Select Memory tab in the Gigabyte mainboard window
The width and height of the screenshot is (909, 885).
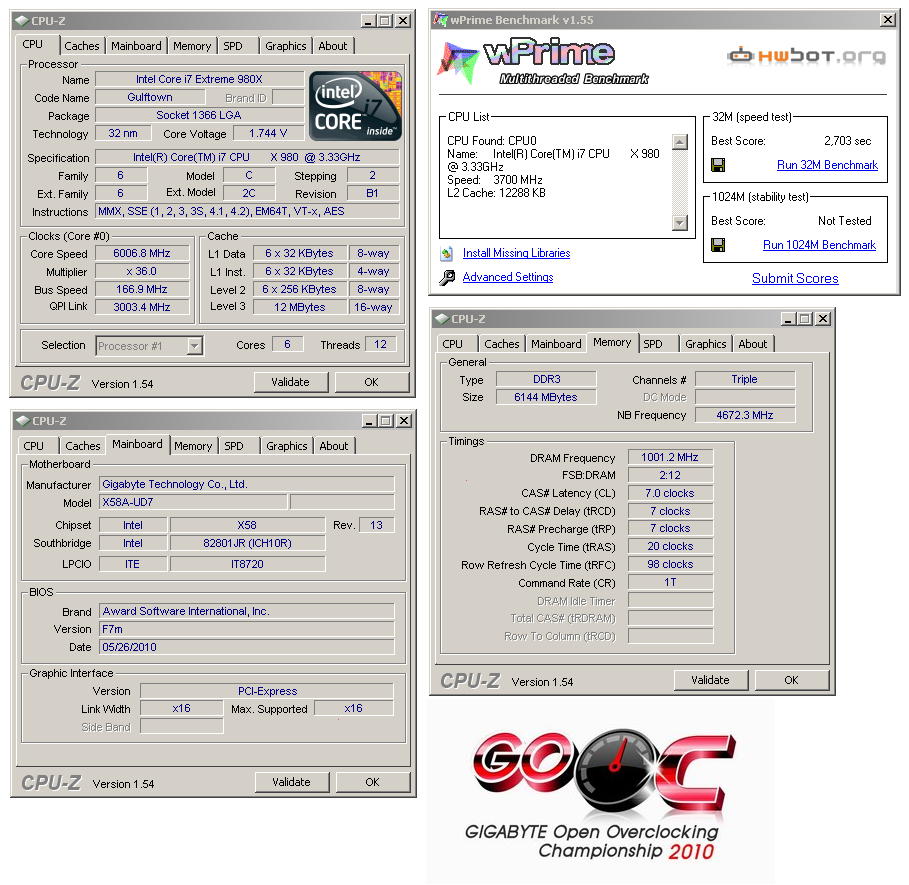coord(193,446)
